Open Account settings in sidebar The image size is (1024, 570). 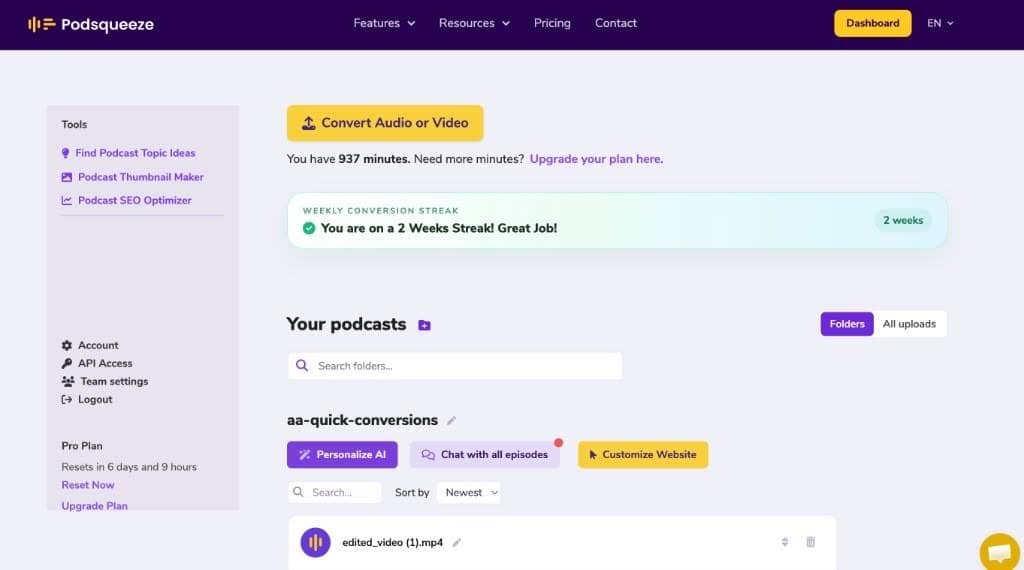(90, 345)
